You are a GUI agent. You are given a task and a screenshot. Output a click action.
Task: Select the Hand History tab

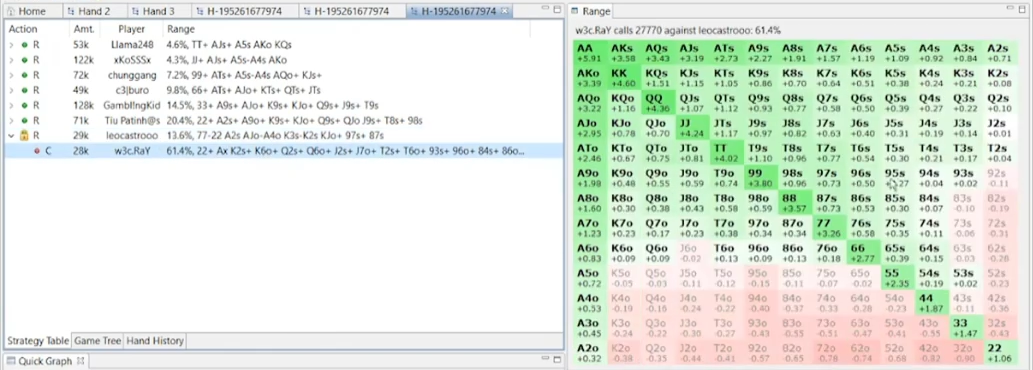click(155, 341)
